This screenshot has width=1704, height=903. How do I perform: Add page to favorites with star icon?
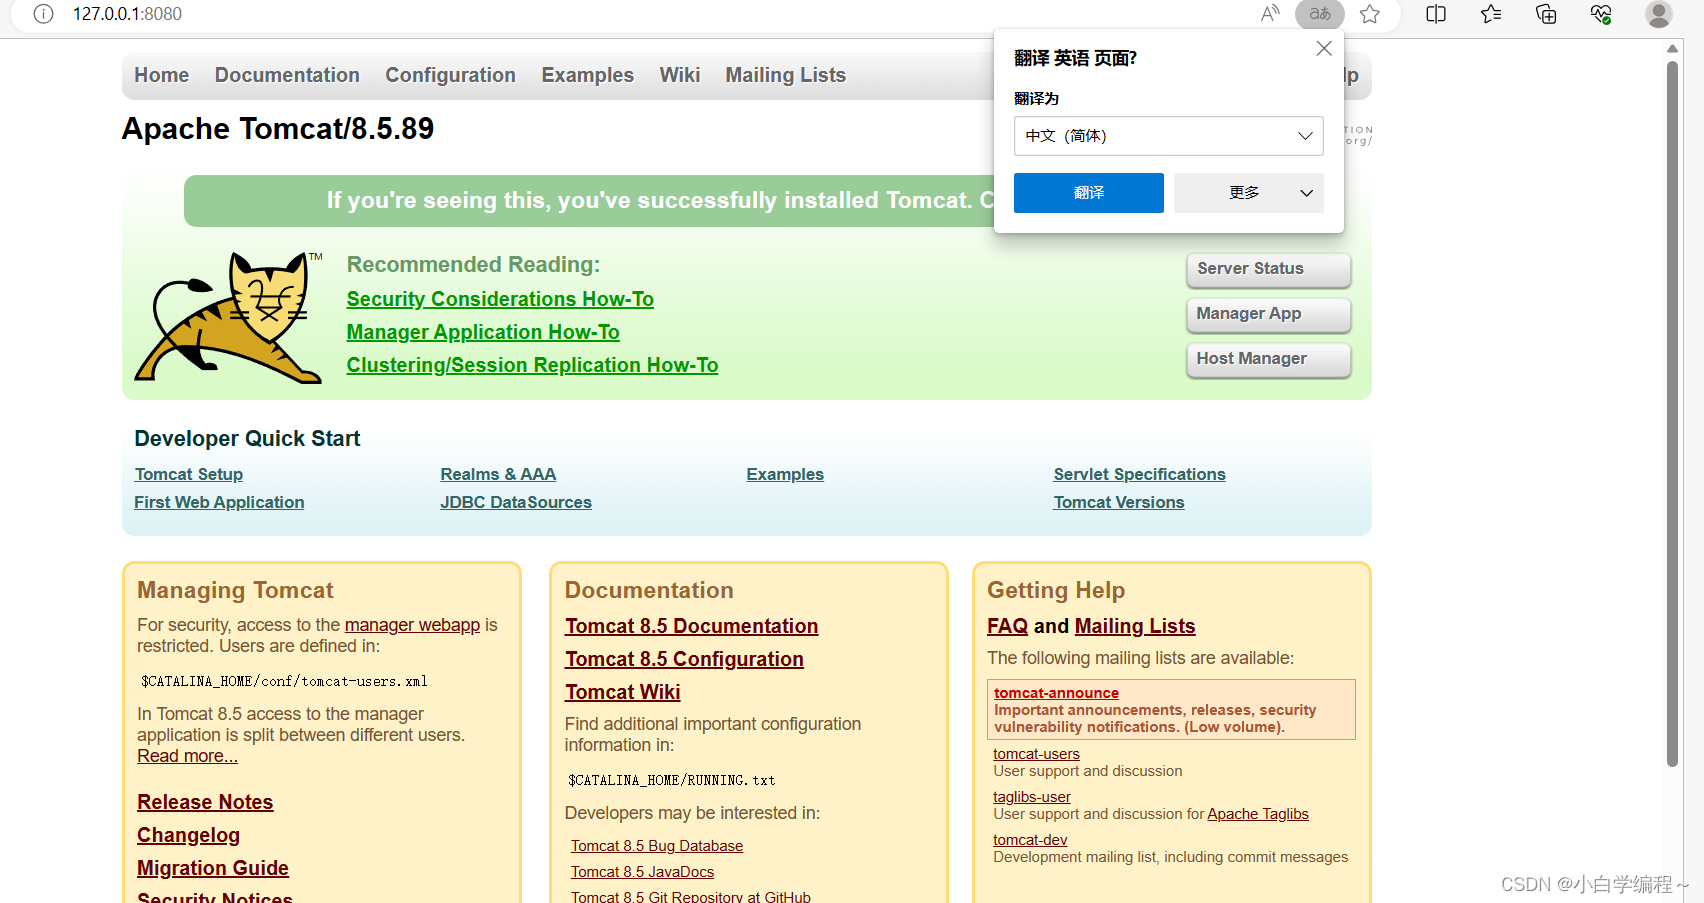1370,14
